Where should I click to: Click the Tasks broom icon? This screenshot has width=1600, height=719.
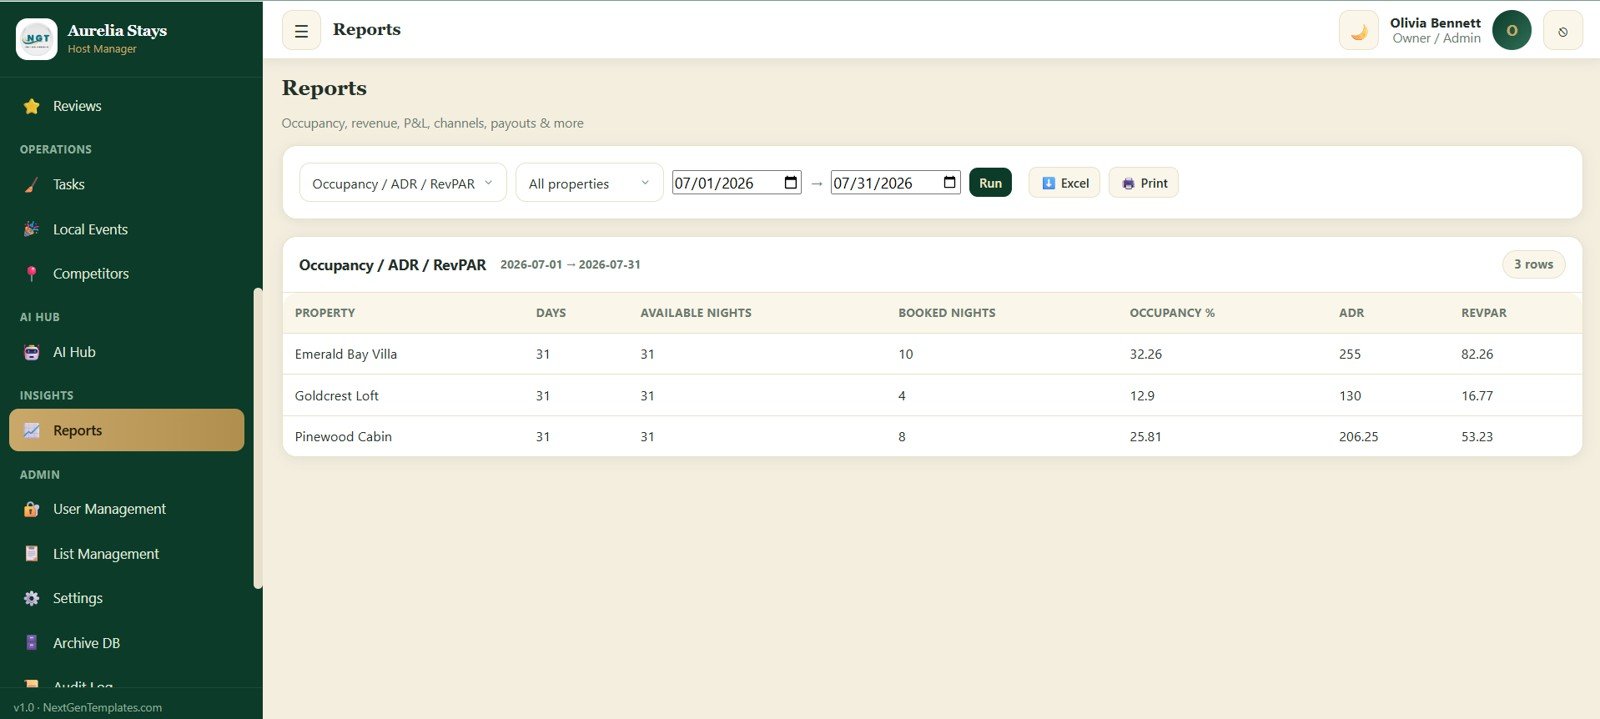click(32, 184)
